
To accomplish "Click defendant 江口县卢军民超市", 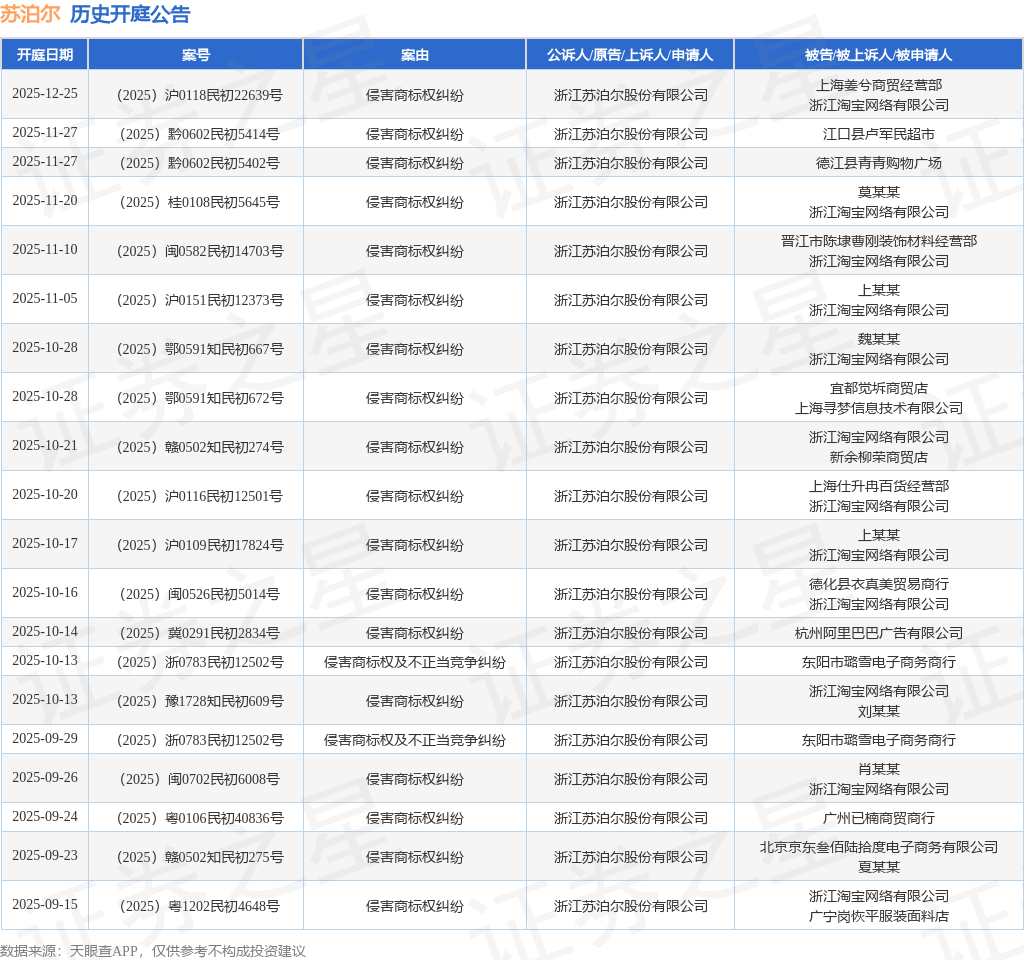I will tap(879, 134).
